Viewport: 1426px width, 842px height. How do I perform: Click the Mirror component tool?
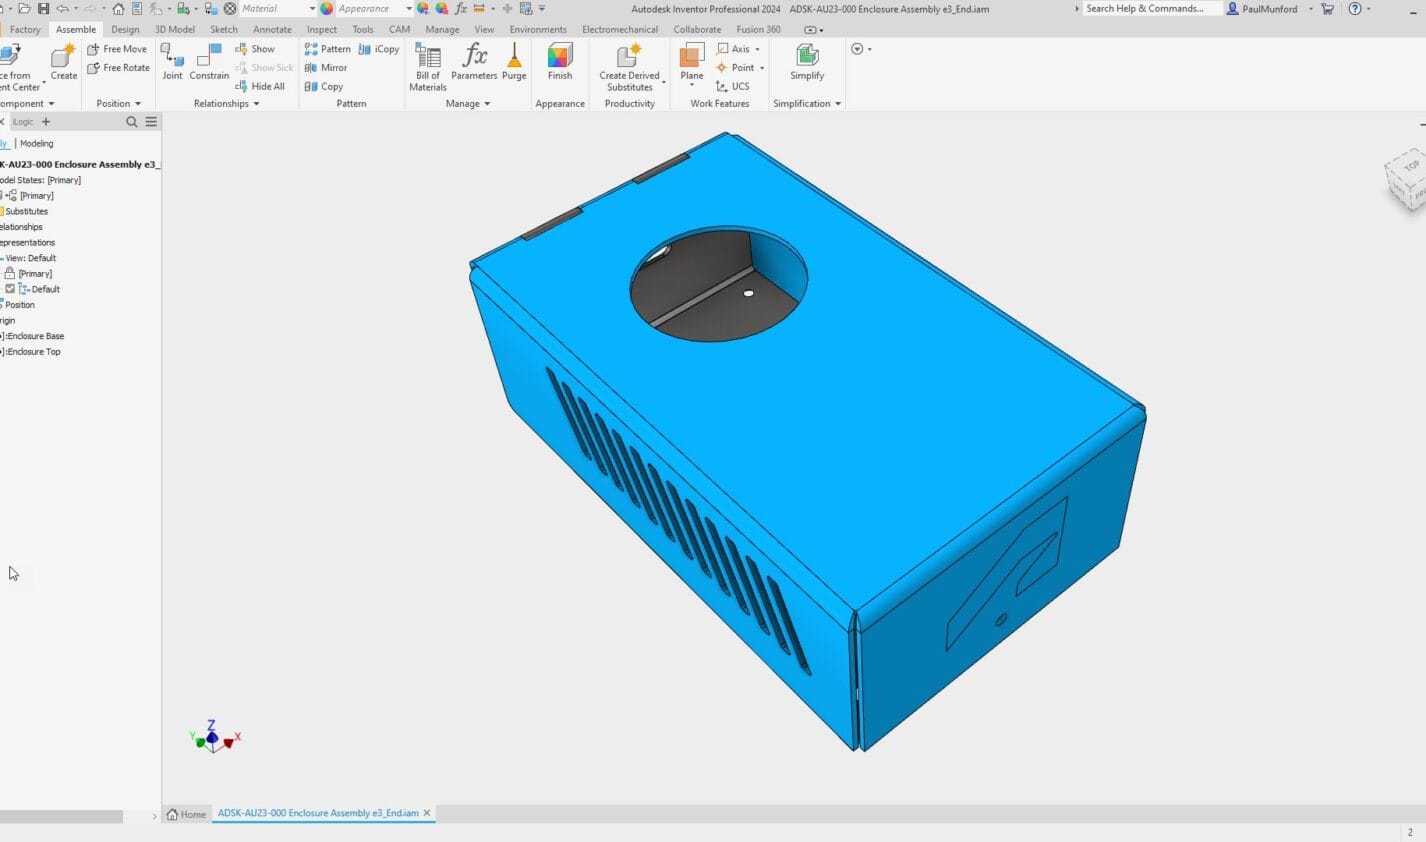326,68
